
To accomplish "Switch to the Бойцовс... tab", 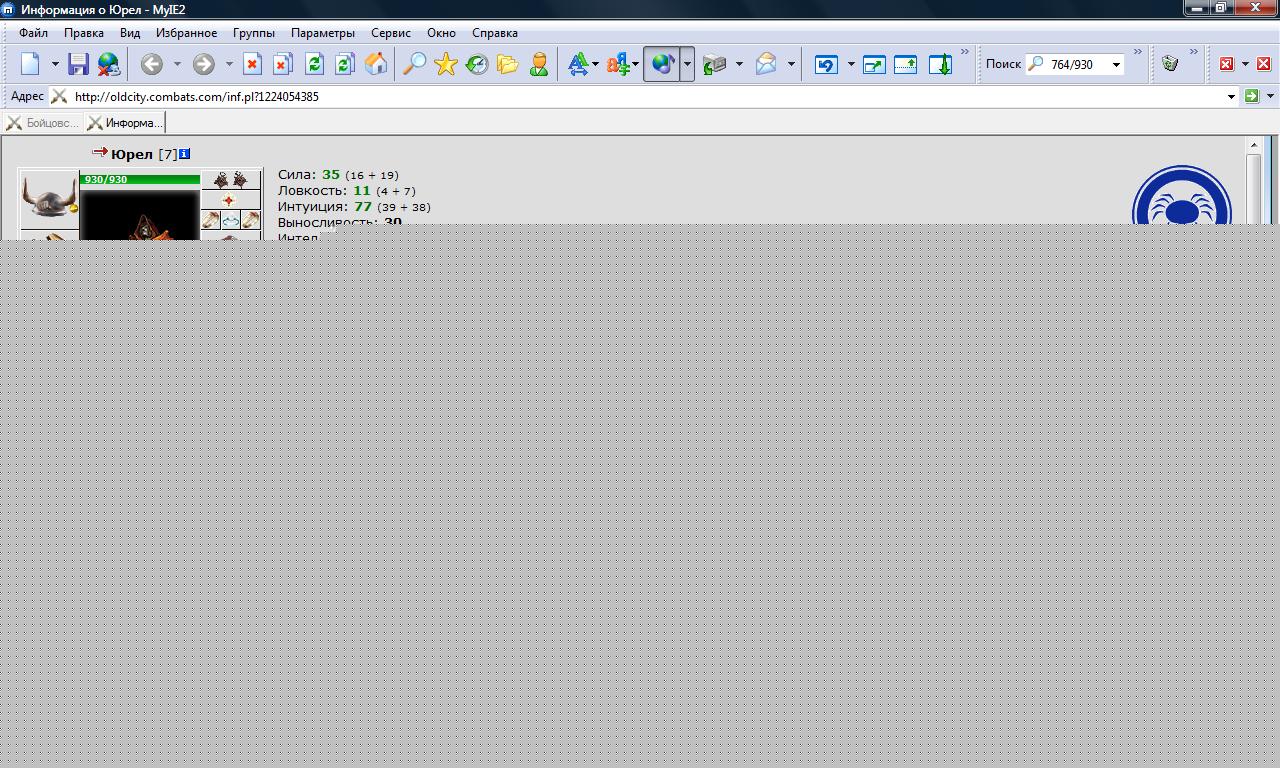I will coord(42,122).
